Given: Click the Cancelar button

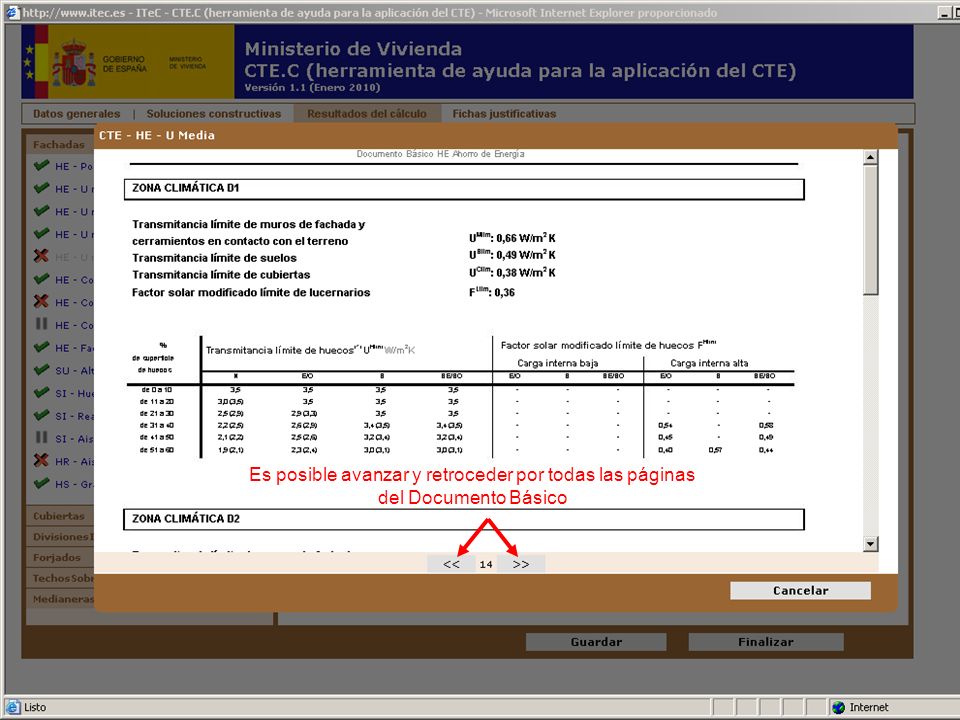Looking at the screenshot, I should [800, 590].
